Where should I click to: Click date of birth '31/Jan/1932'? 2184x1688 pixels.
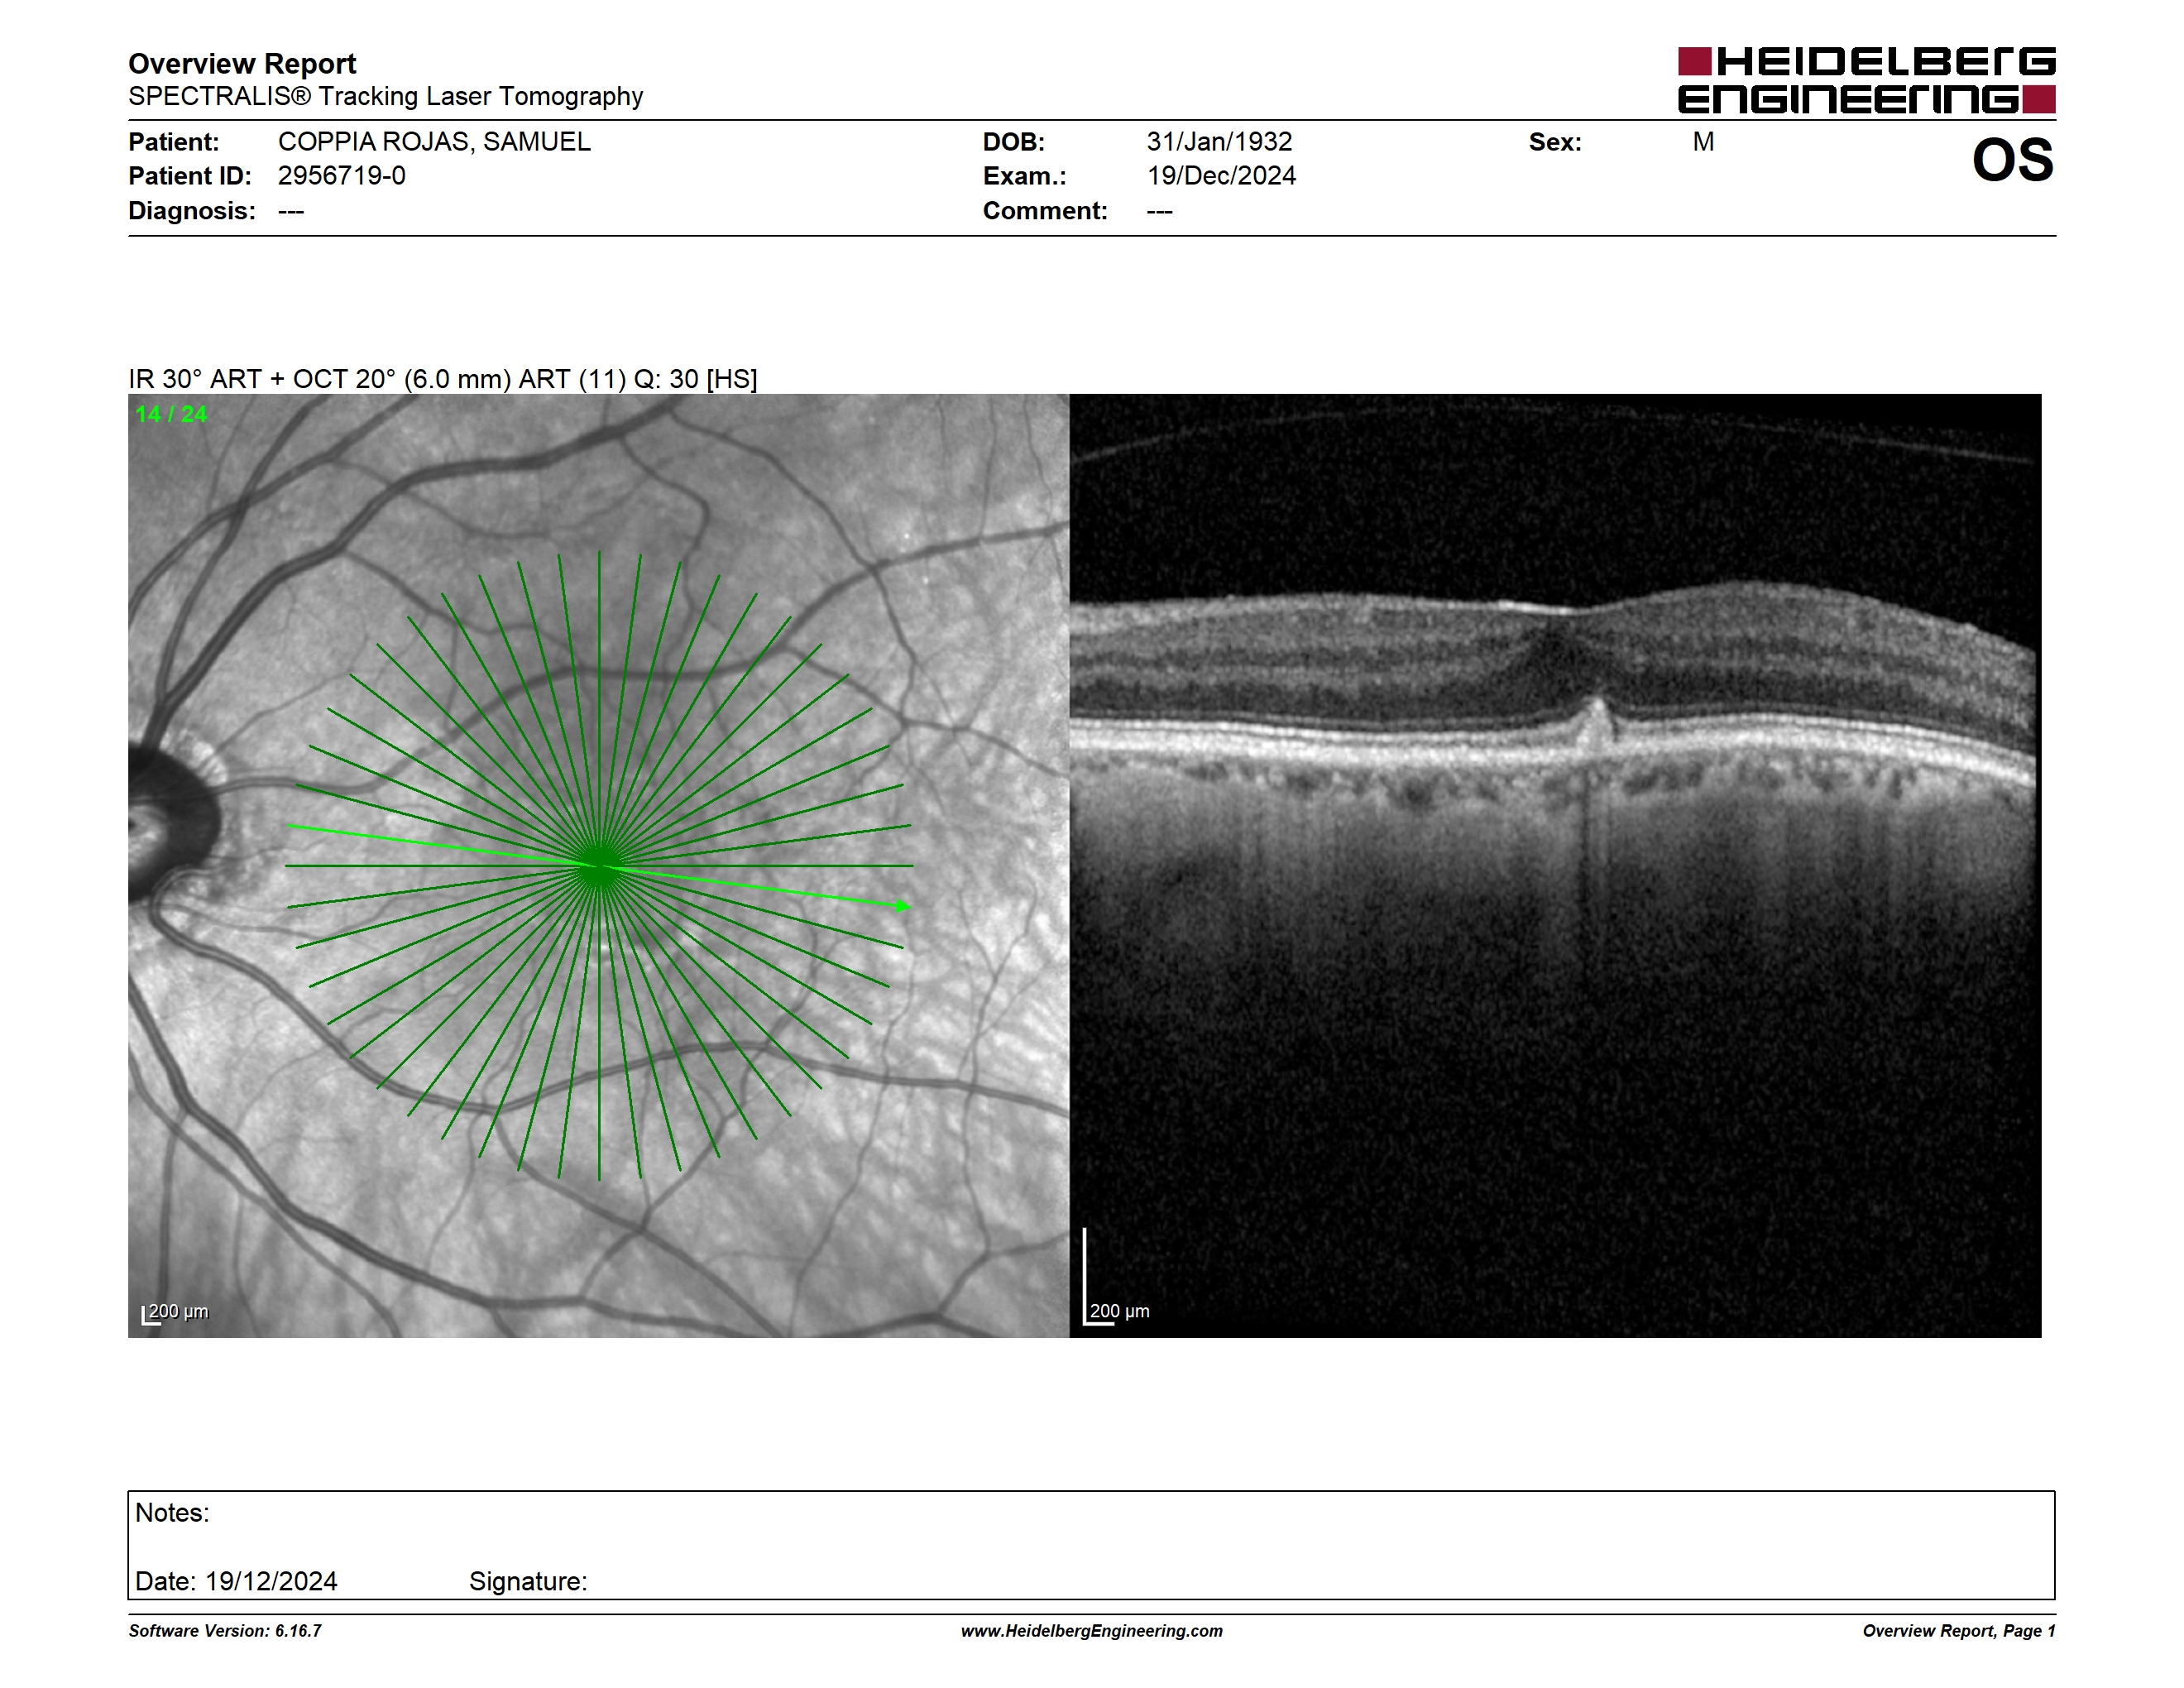[1219, 142]
